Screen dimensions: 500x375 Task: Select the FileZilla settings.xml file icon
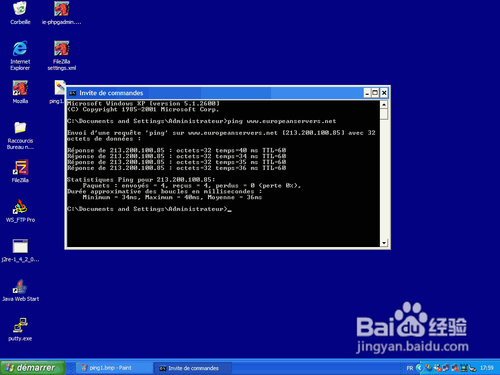(x=62, y=55)
